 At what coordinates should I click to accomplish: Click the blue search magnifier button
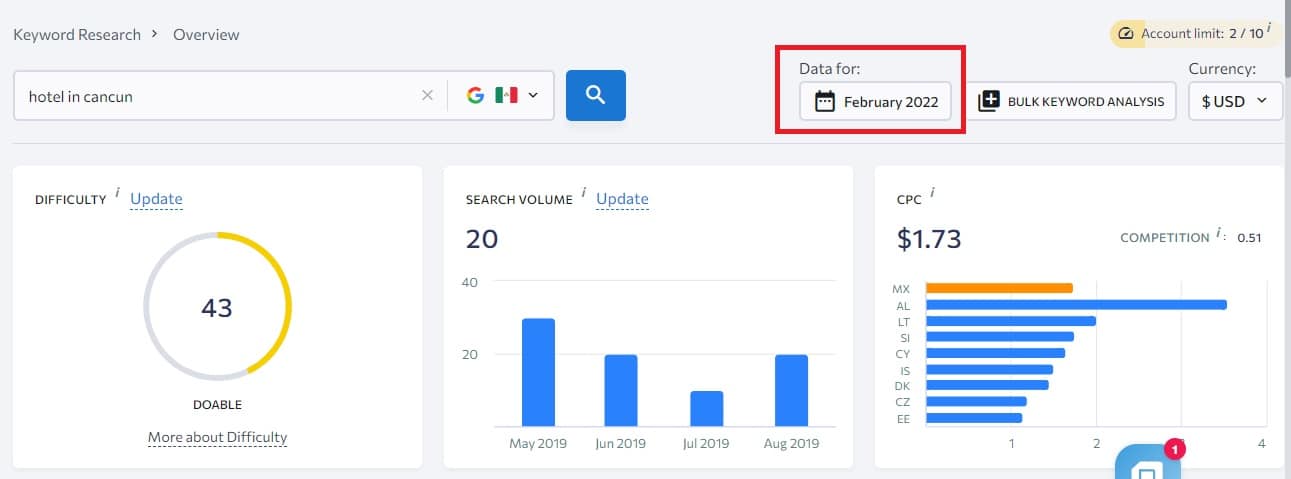click(x=595, y=95)
